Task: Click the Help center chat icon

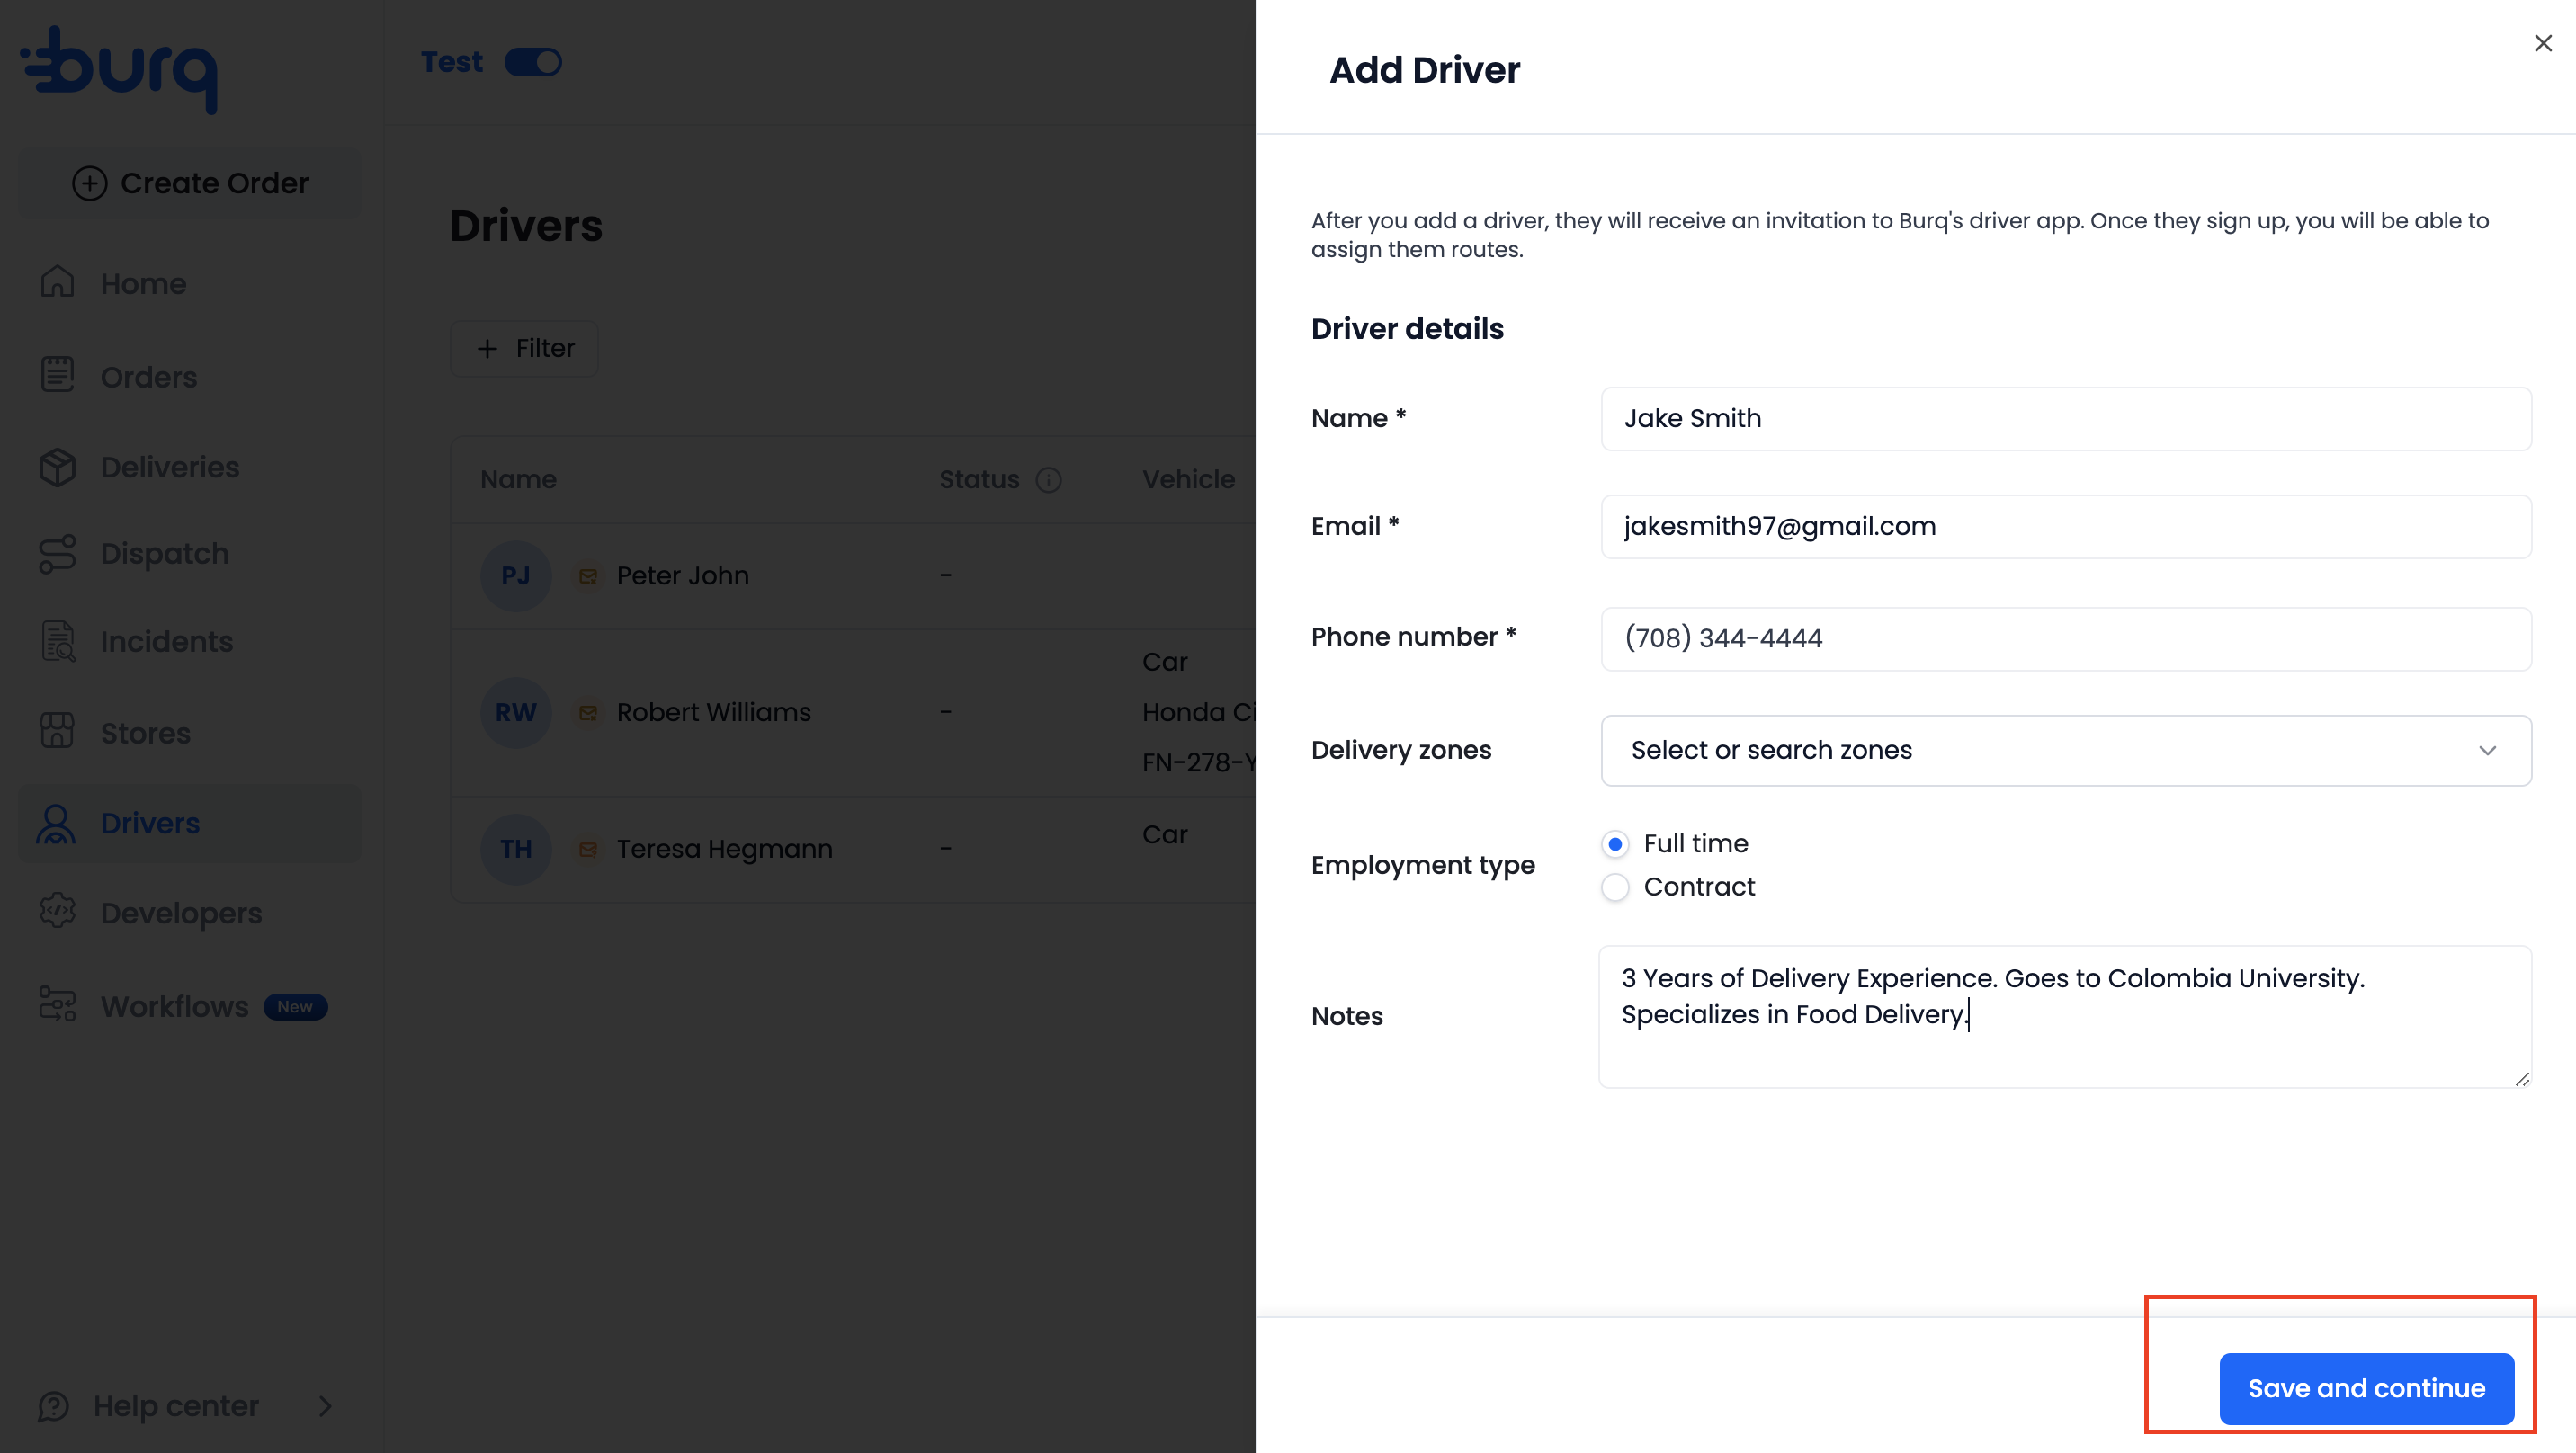Action: click(53, 1406)
